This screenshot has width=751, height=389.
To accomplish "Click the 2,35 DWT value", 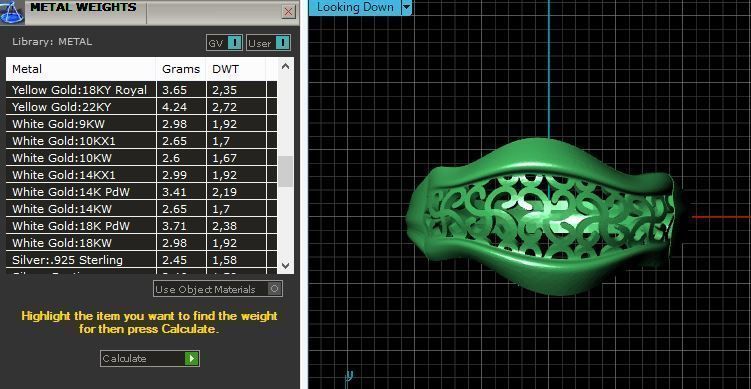I will 225,90.
